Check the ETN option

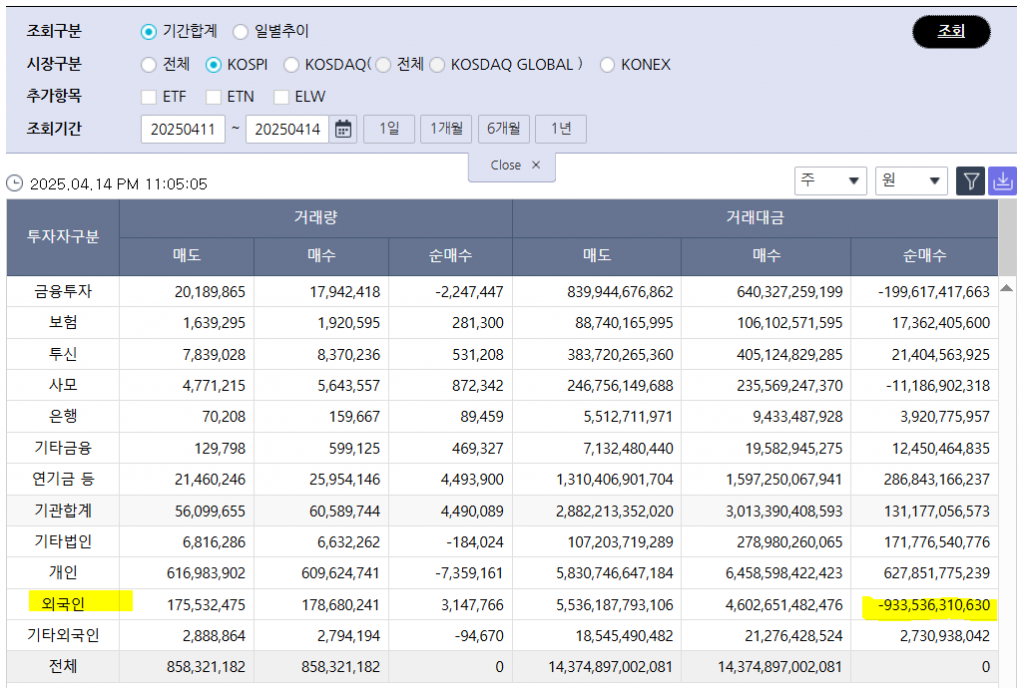[x=213, y=97]
